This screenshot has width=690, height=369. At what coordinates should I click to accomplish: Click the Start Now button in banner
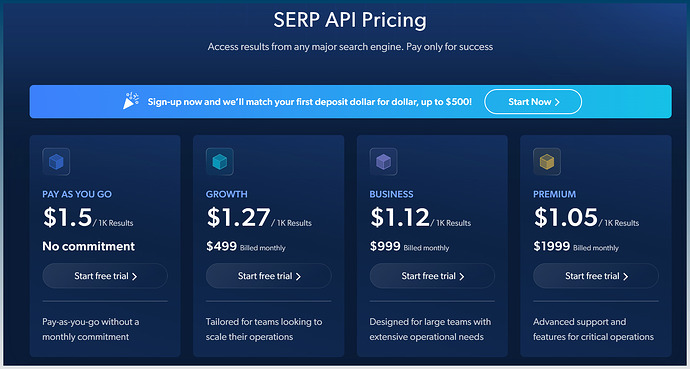tap(533, 102)
